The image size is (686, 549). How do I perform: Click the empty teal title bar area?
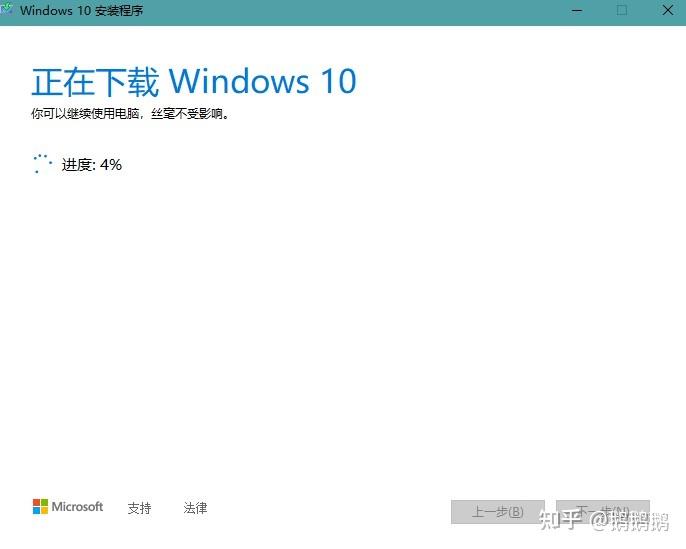pos(350,12)
